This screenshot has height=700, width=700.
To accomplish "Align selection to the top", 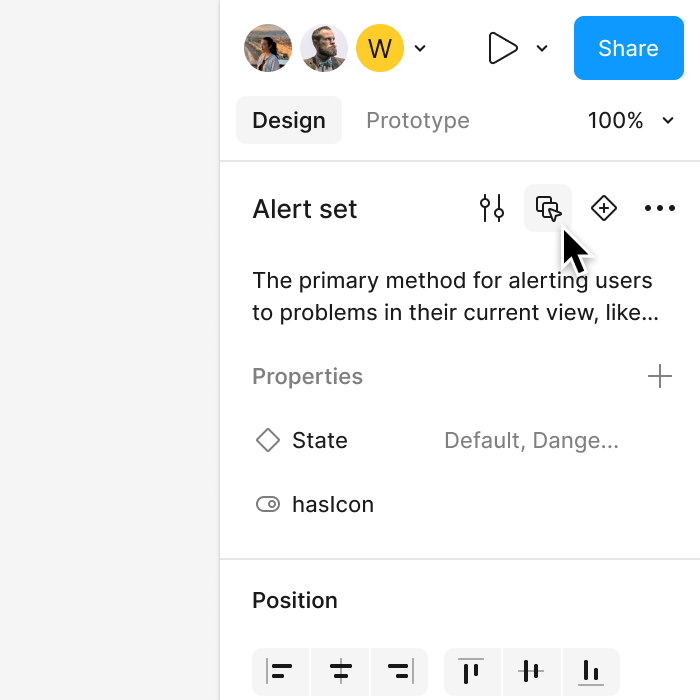I will 472,671.
